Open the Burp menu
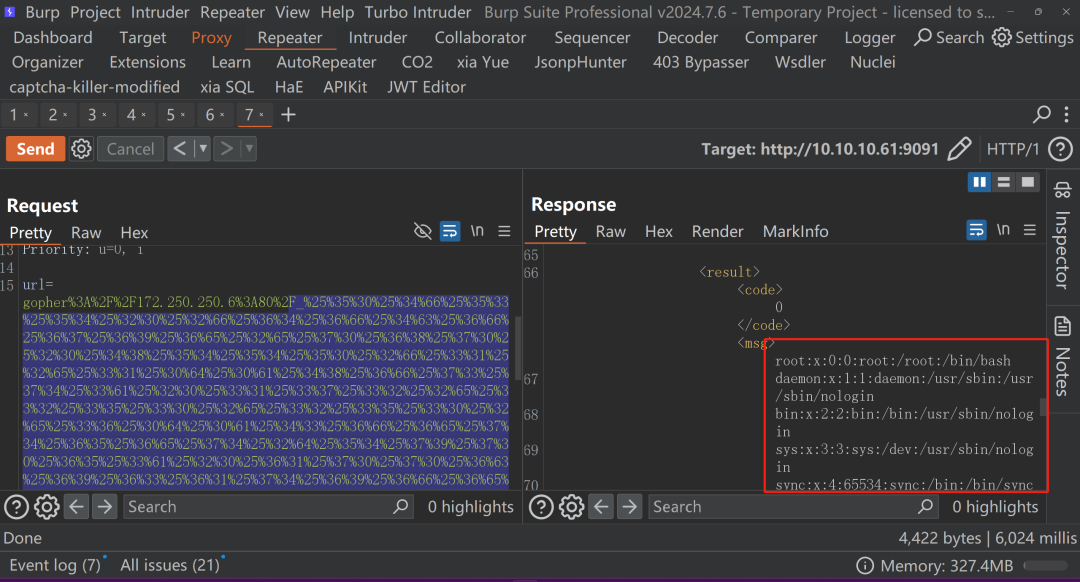 [43, 12]
